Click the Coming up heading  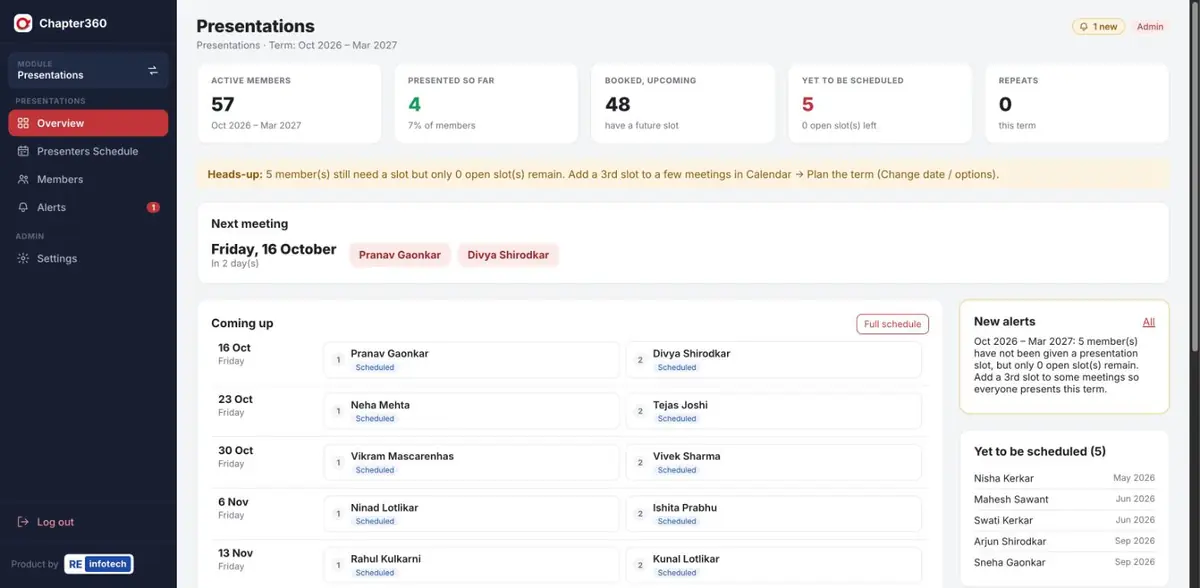point(242,323)
